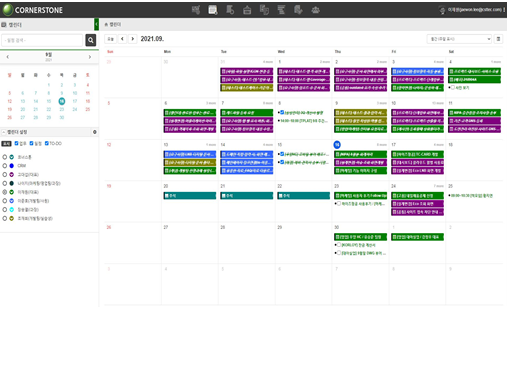Go to previous month in main calendar
Viewport: 507px width, 374px height.
122,39
